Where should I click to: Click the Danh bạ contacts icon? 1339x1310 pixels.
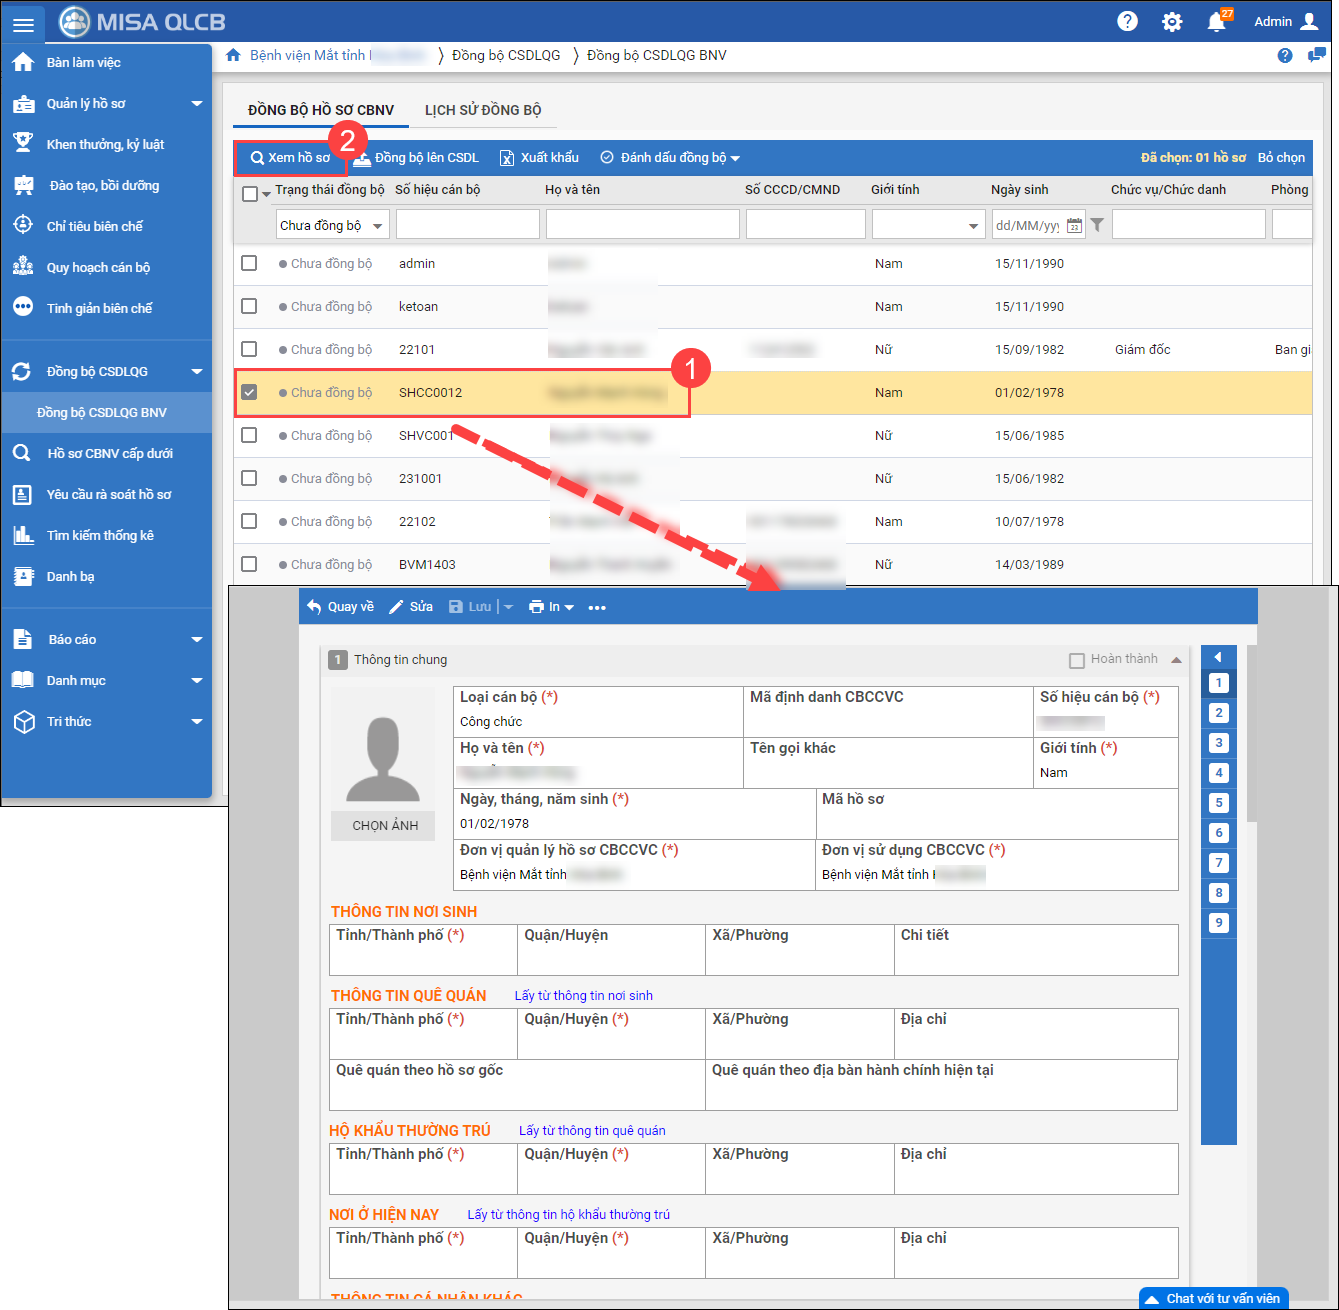23,576
